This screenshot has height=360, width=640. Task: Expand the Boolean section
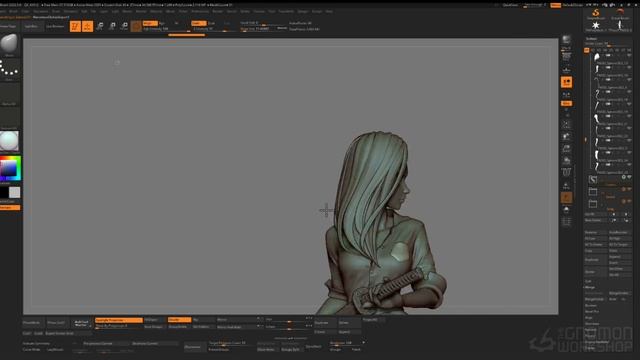pos(591,305)
